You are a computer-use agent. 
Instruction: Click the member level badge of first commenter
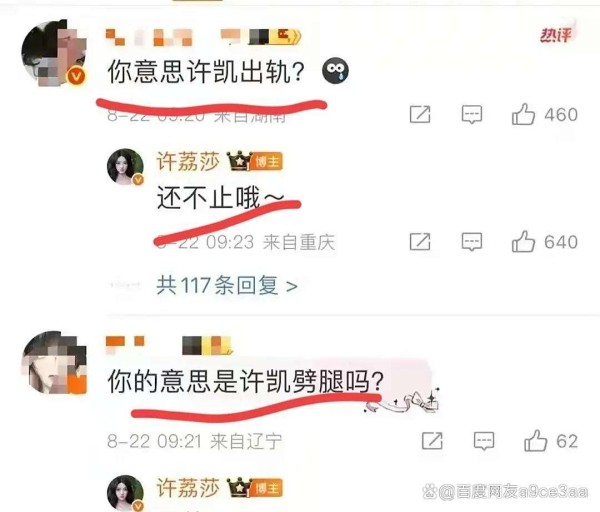(x=275, y=37)
